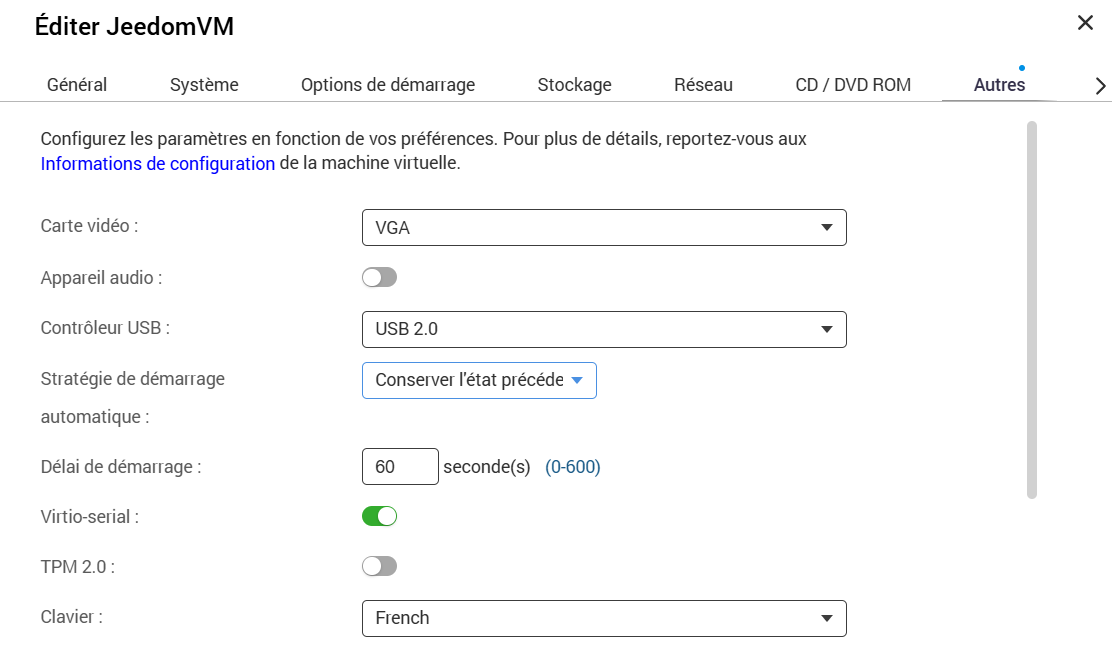Screen dimensions: 1112x669
Task: Enable the TPM 2.0 toggle
Action: [x=379, y=566]
